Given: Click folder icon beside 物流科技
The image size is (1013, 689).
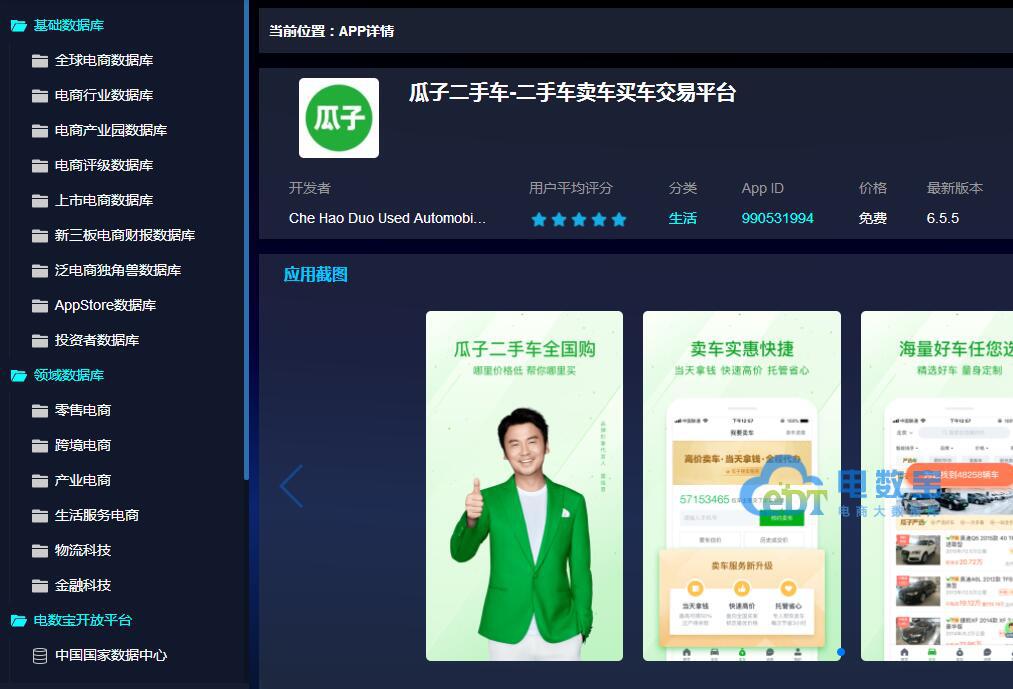Looking at the screenshot, I should 40,550.
